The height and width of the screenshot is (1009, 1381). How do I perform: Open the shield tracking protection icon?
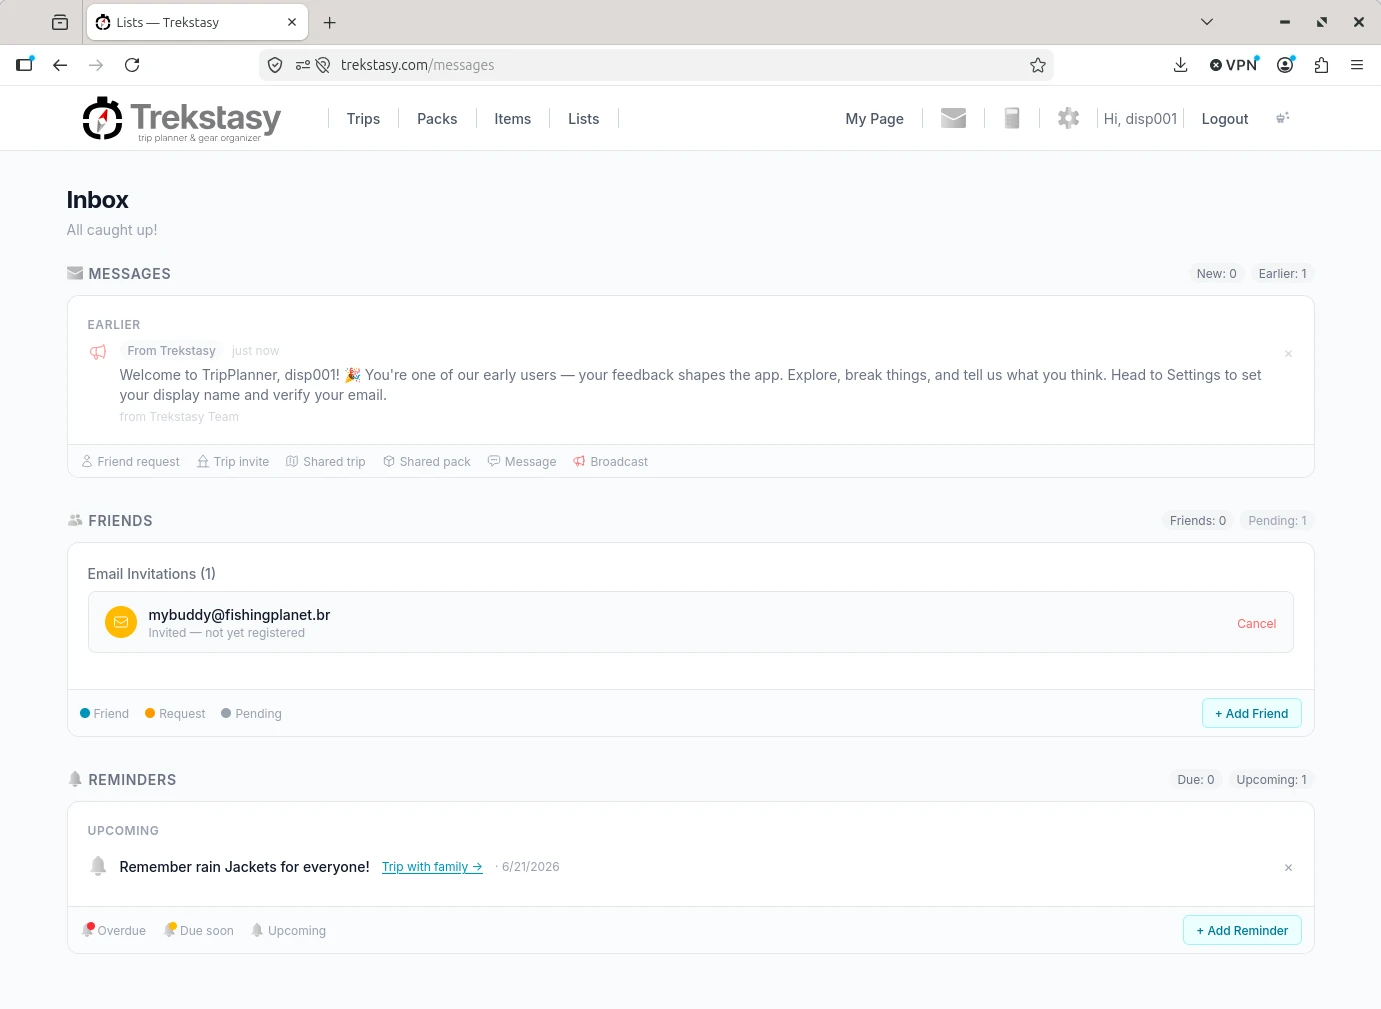[275, 65]
